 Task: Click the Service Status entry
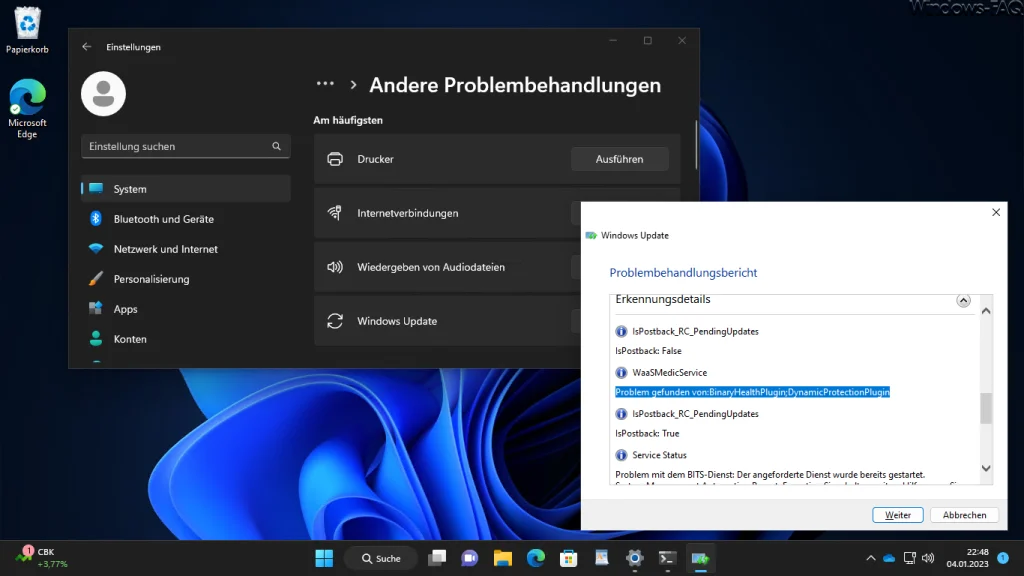coord(659,455)
